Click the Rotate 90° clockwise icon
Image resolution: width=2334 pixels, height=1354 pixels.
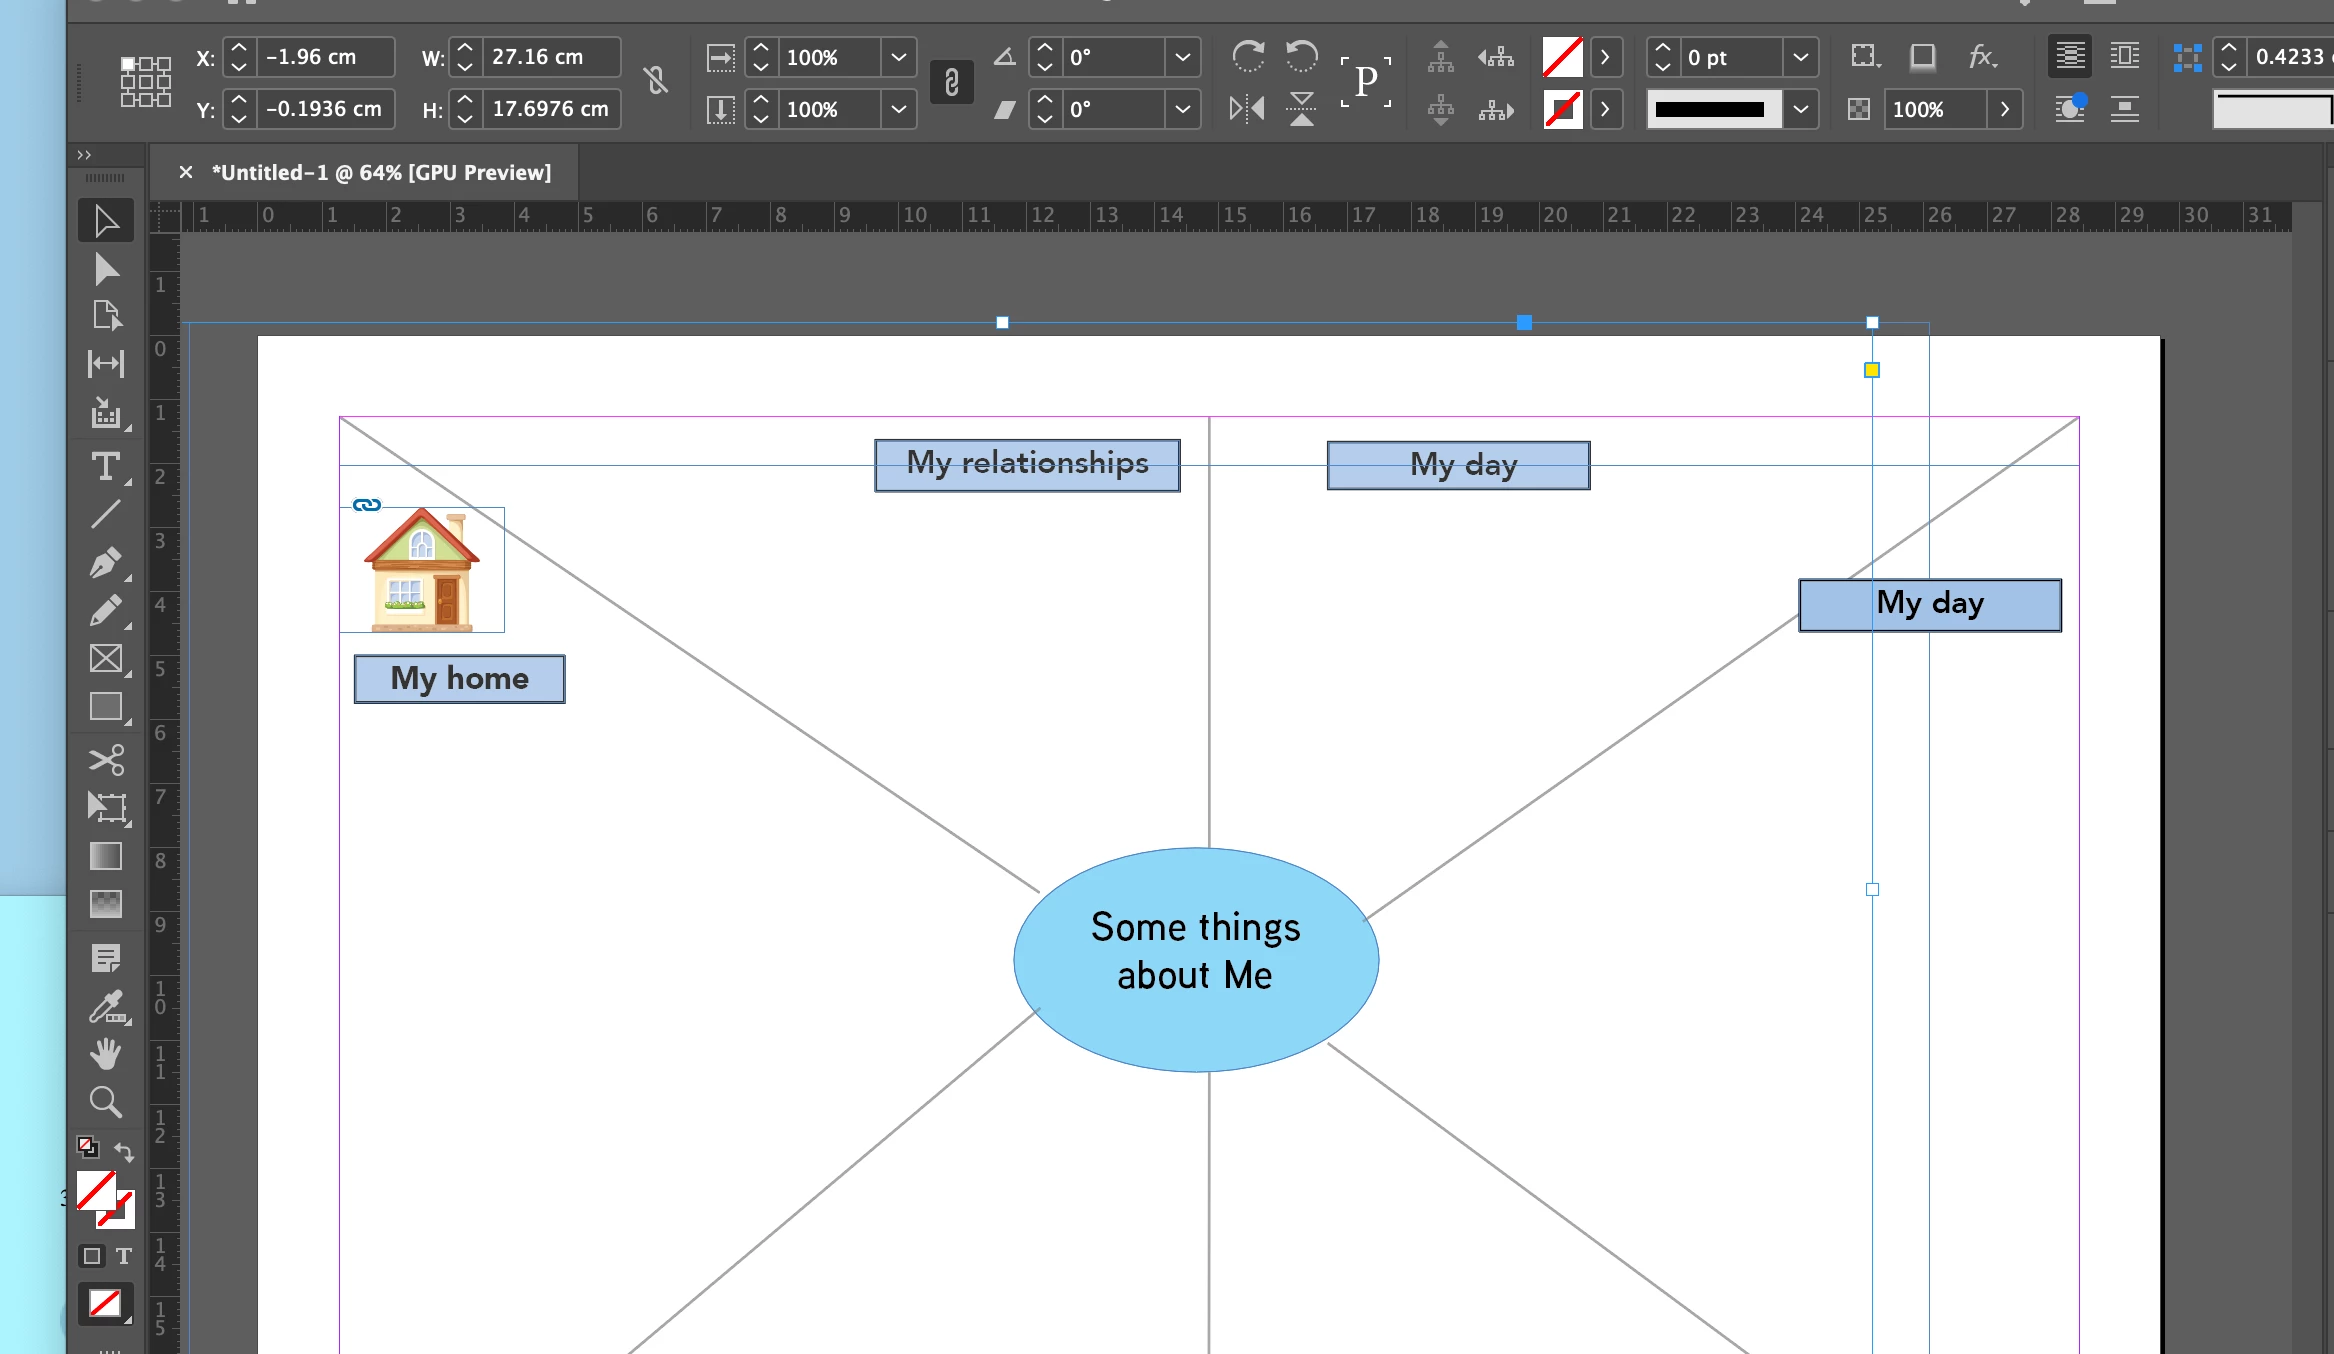tap(1247, 56)
